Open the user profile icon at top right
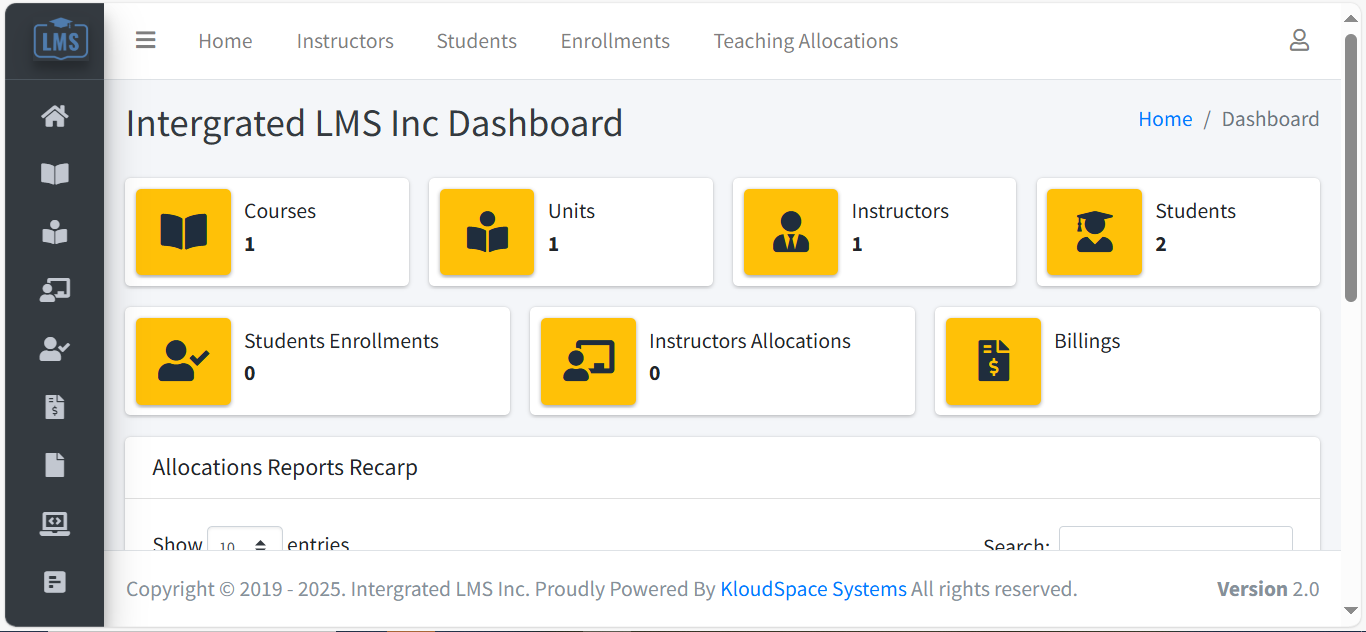This screenshot has width=1366, height=632. tap(1299, 40)
